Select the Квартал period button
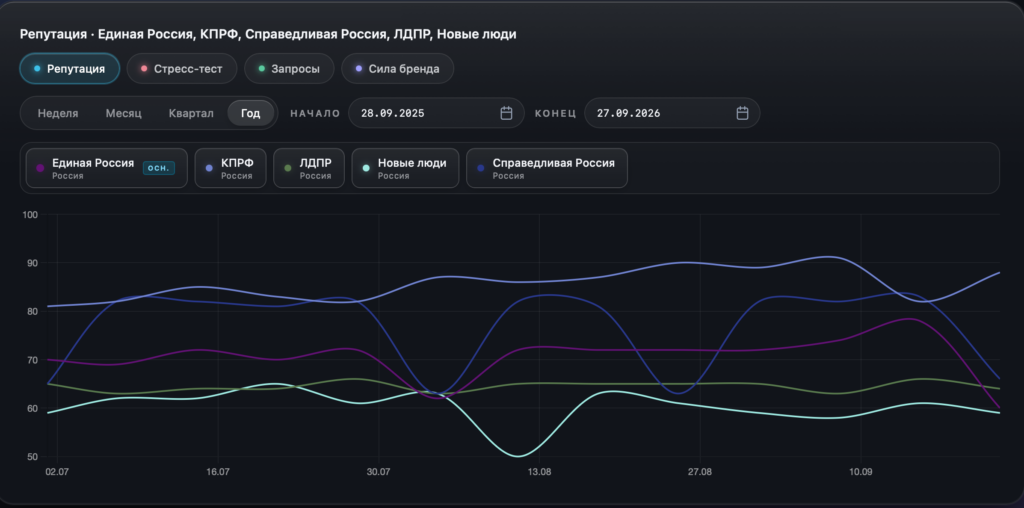The height and width of the screenshot is (508, 1024). pyautogui.click(x=191, y=113)
